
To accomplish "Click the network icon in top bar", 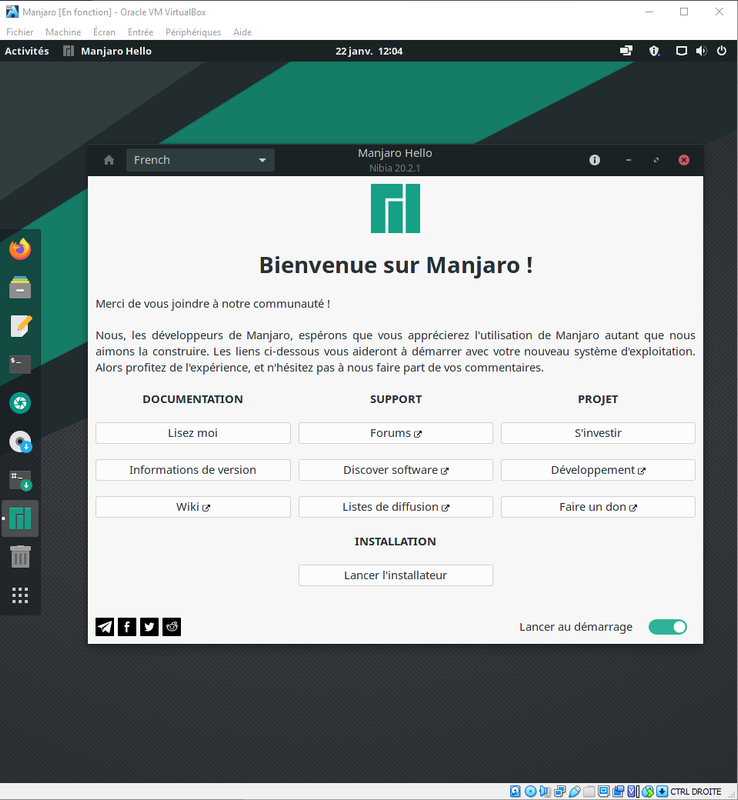I will [626, 51].
